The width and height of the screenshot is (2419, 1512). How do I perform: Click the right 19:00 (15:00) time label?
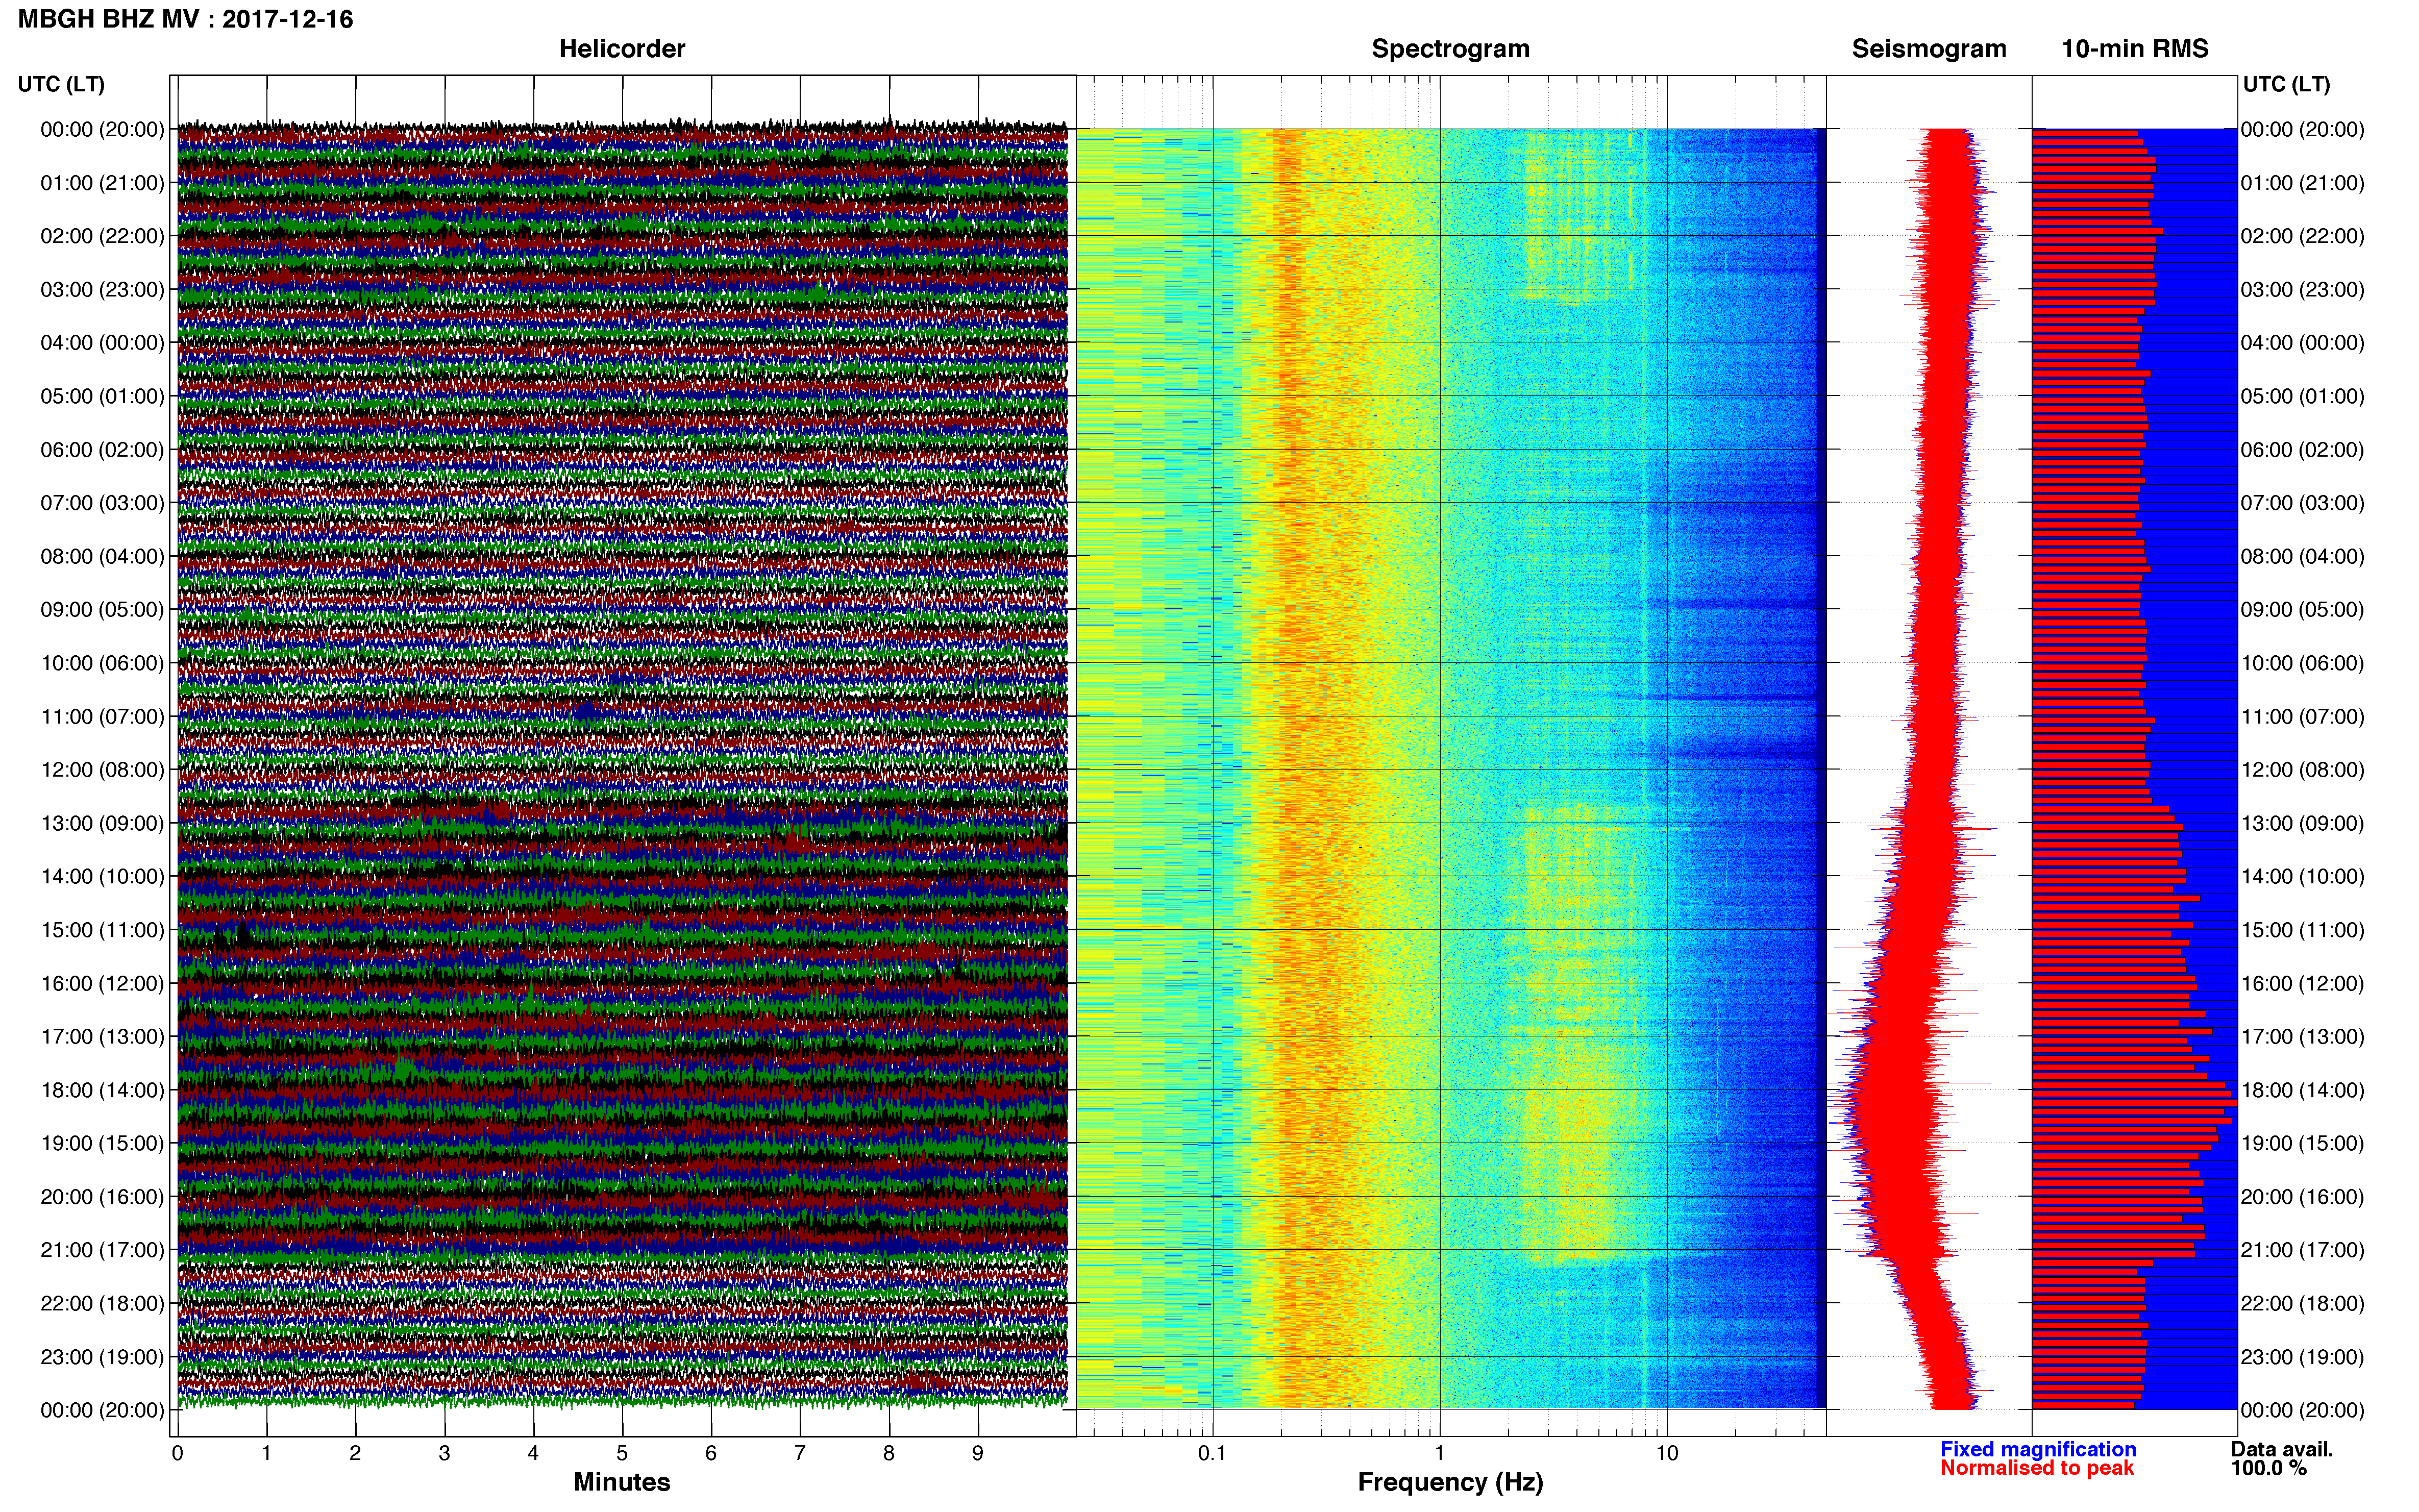tap(2302, 1143)
